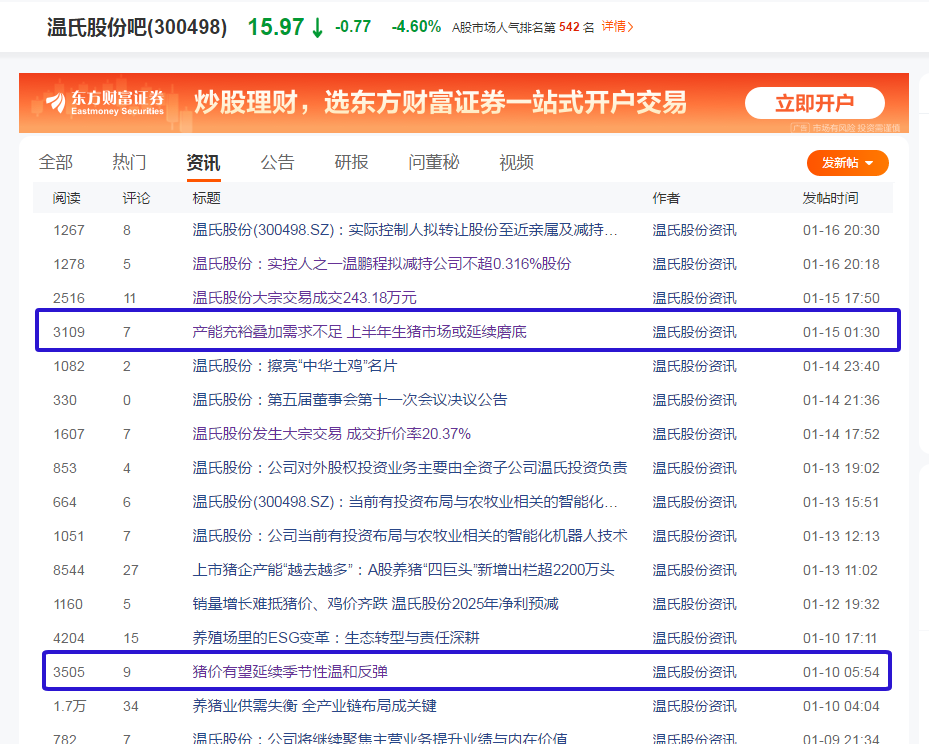Open the 研报 tab
Viewport: 929px width, 744px height.
351,163
